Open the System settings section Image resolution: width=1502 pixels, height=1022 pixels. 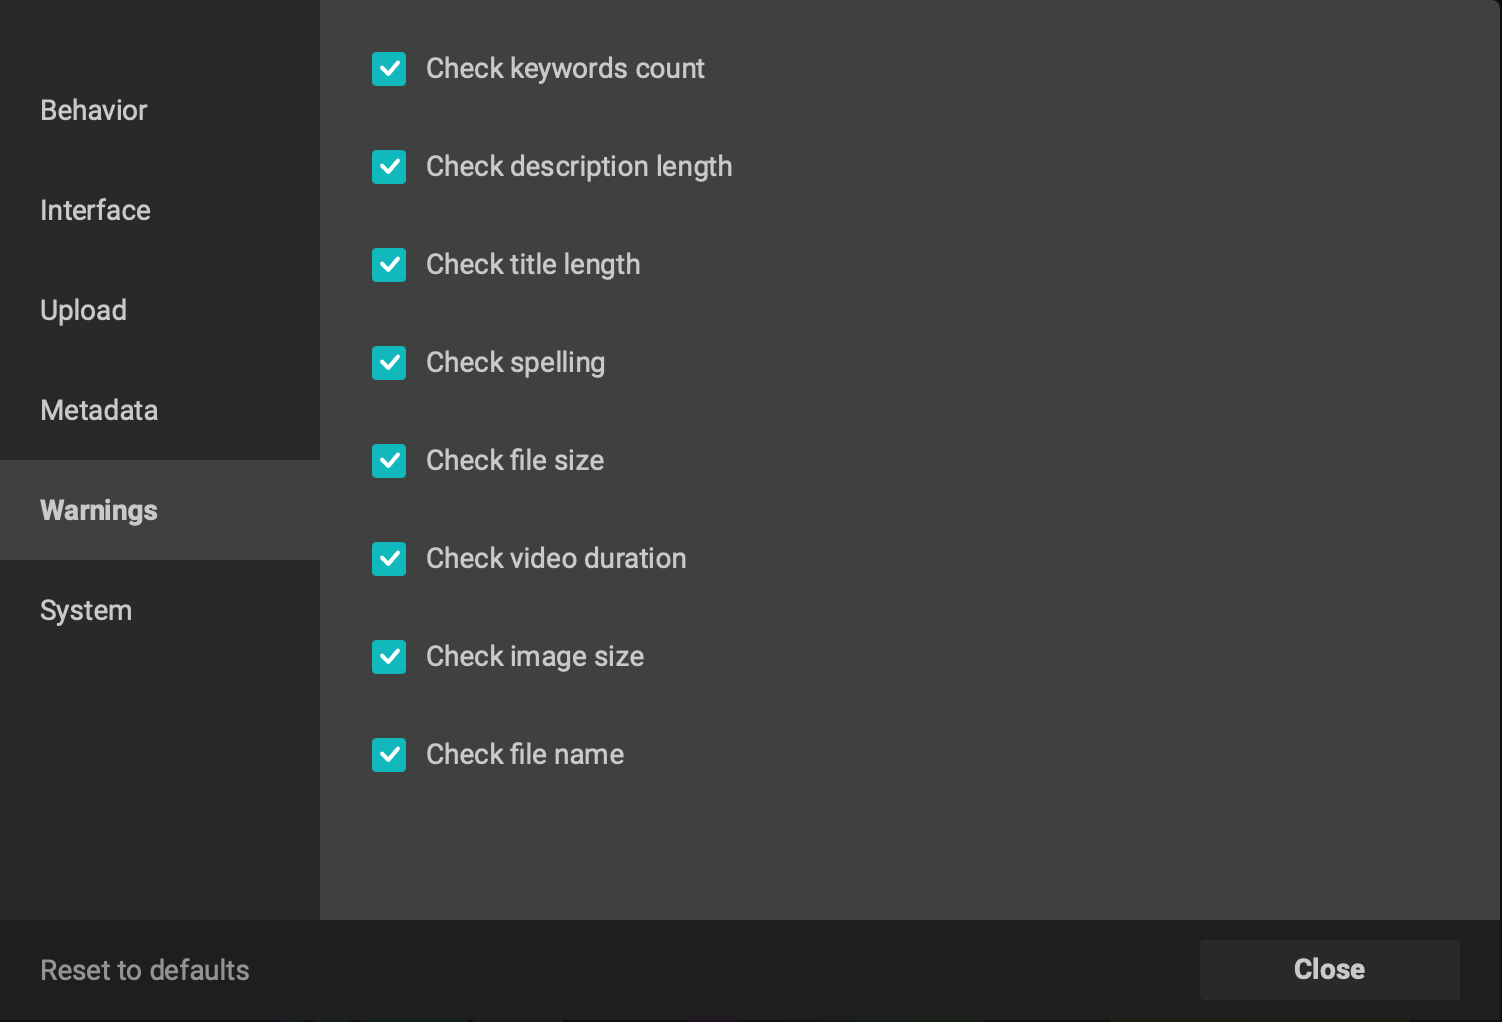point(86,610)
